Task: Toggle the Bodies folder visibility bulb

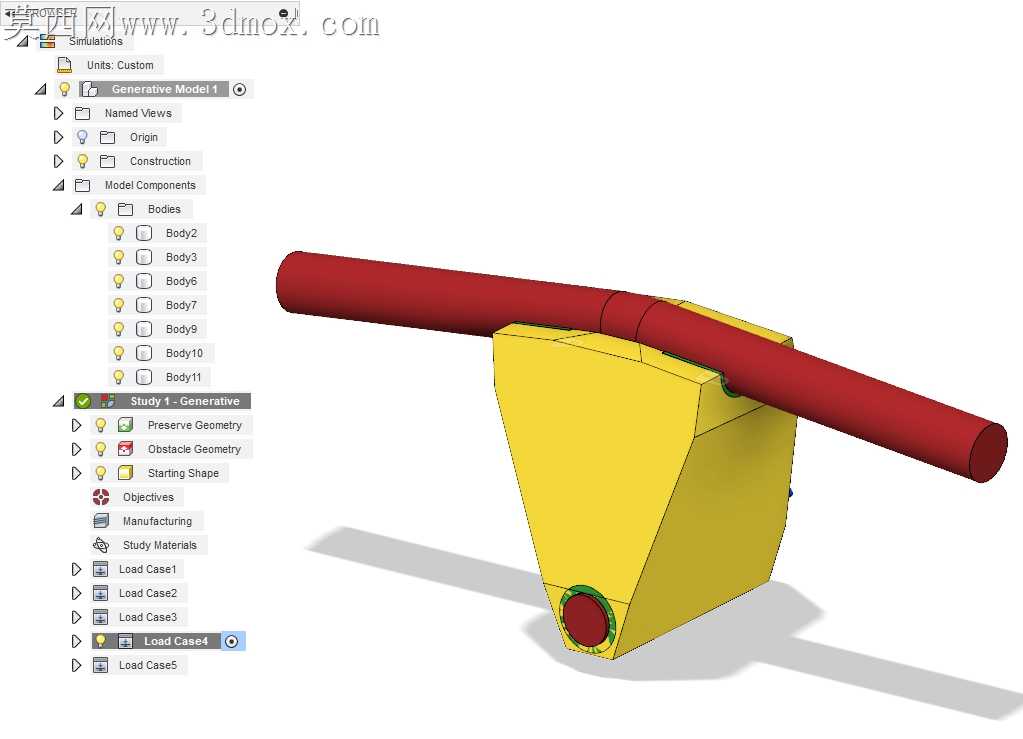Action: pos(100,209)
